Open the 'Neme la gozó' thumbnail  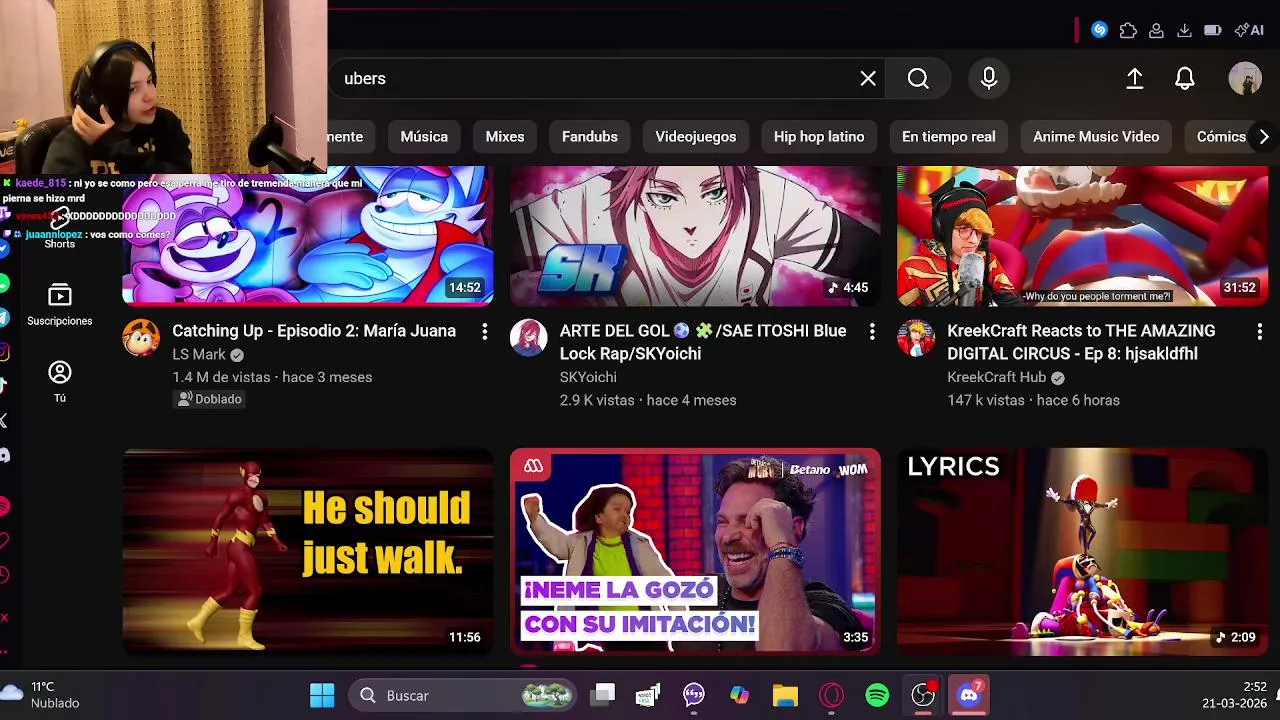tap(695, 551)
